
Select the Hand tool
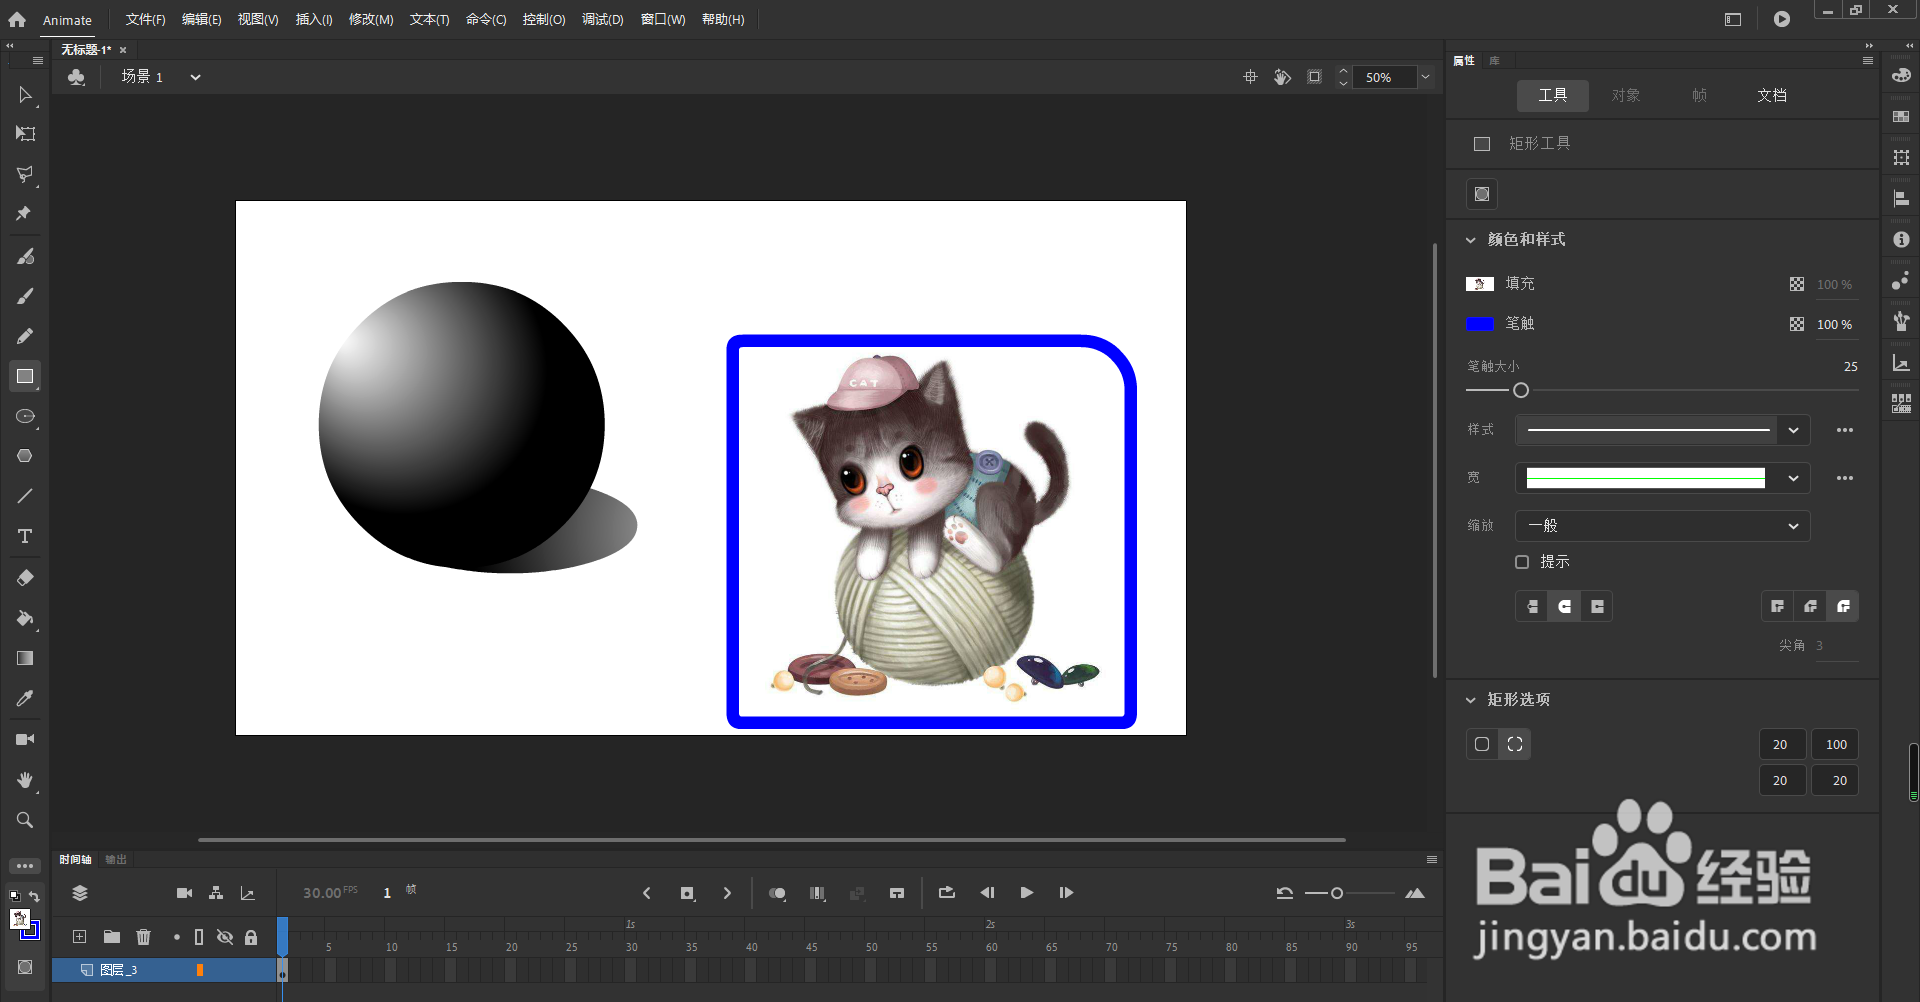pos(25,779)
